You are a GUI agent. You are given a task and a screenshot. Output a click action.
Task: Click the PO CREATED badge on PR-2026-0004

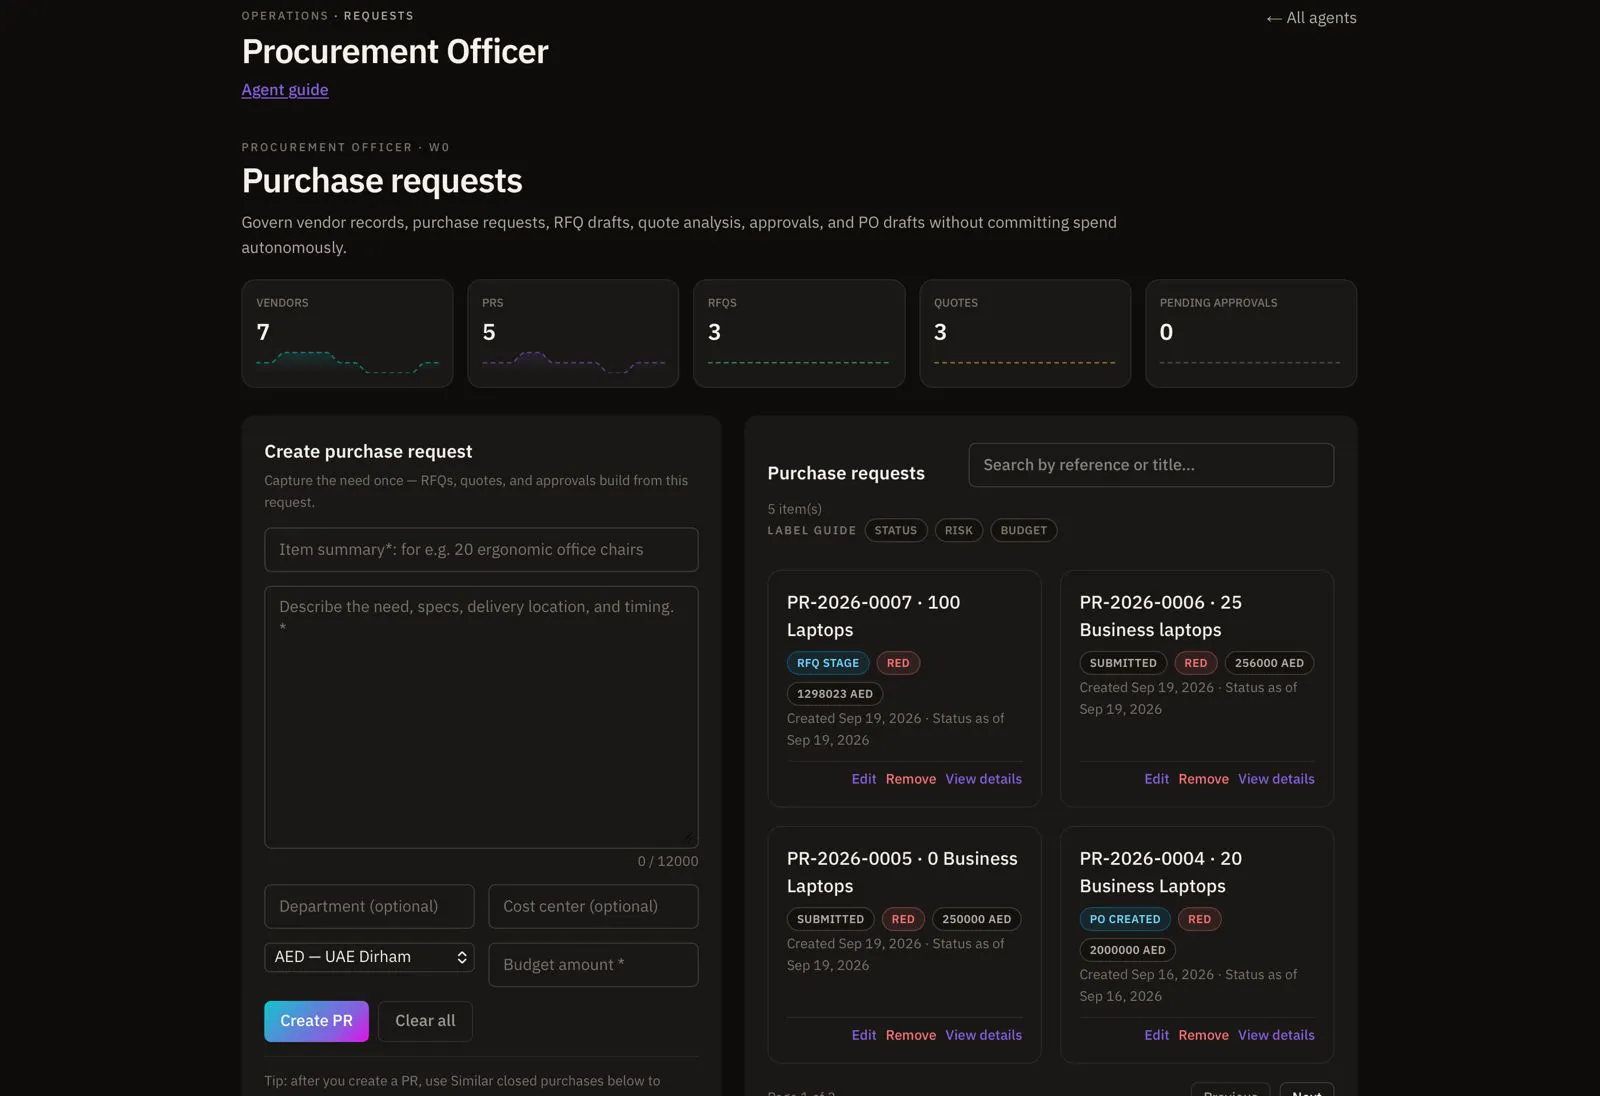1125,919
